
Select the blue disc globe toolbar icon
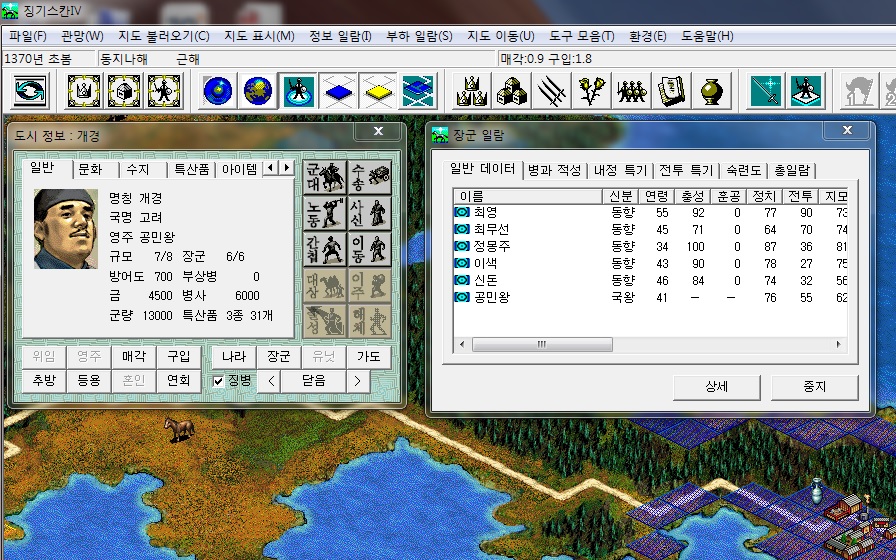(x=218, y=90)
